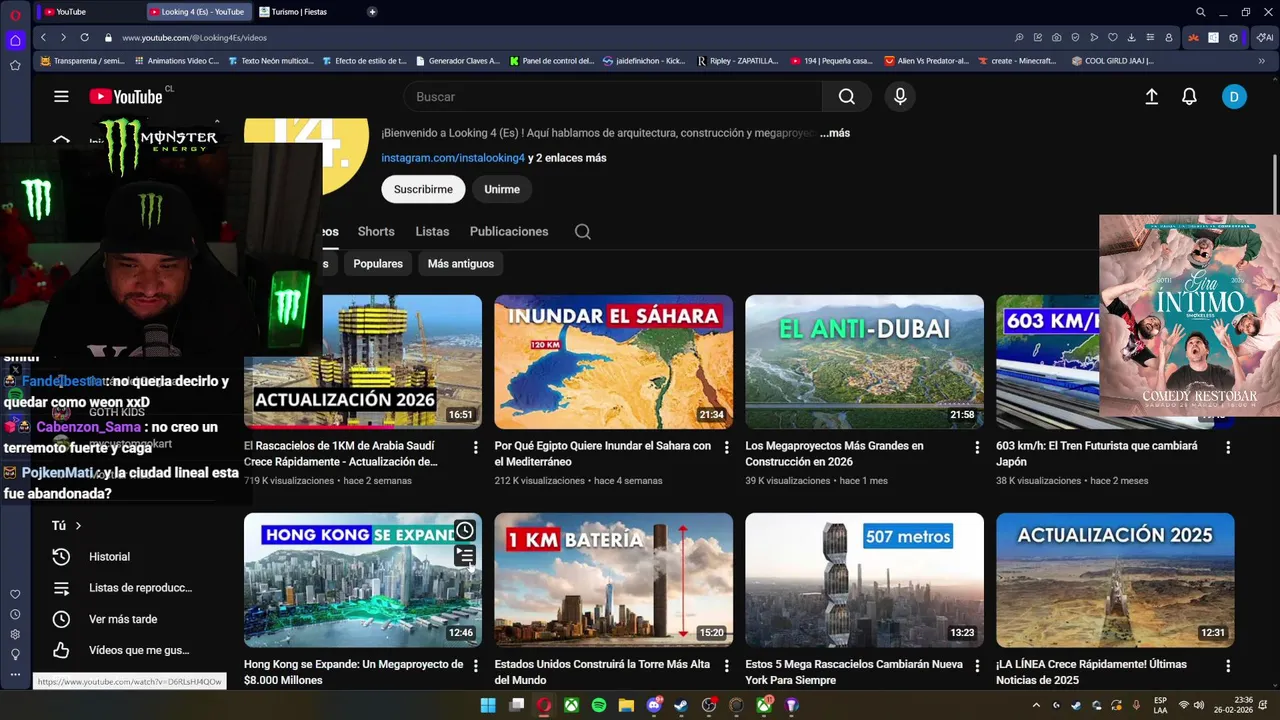Open options for Hong Kong se Expande video
This screenshot has width=1280, height=720.
pos(476,665)
